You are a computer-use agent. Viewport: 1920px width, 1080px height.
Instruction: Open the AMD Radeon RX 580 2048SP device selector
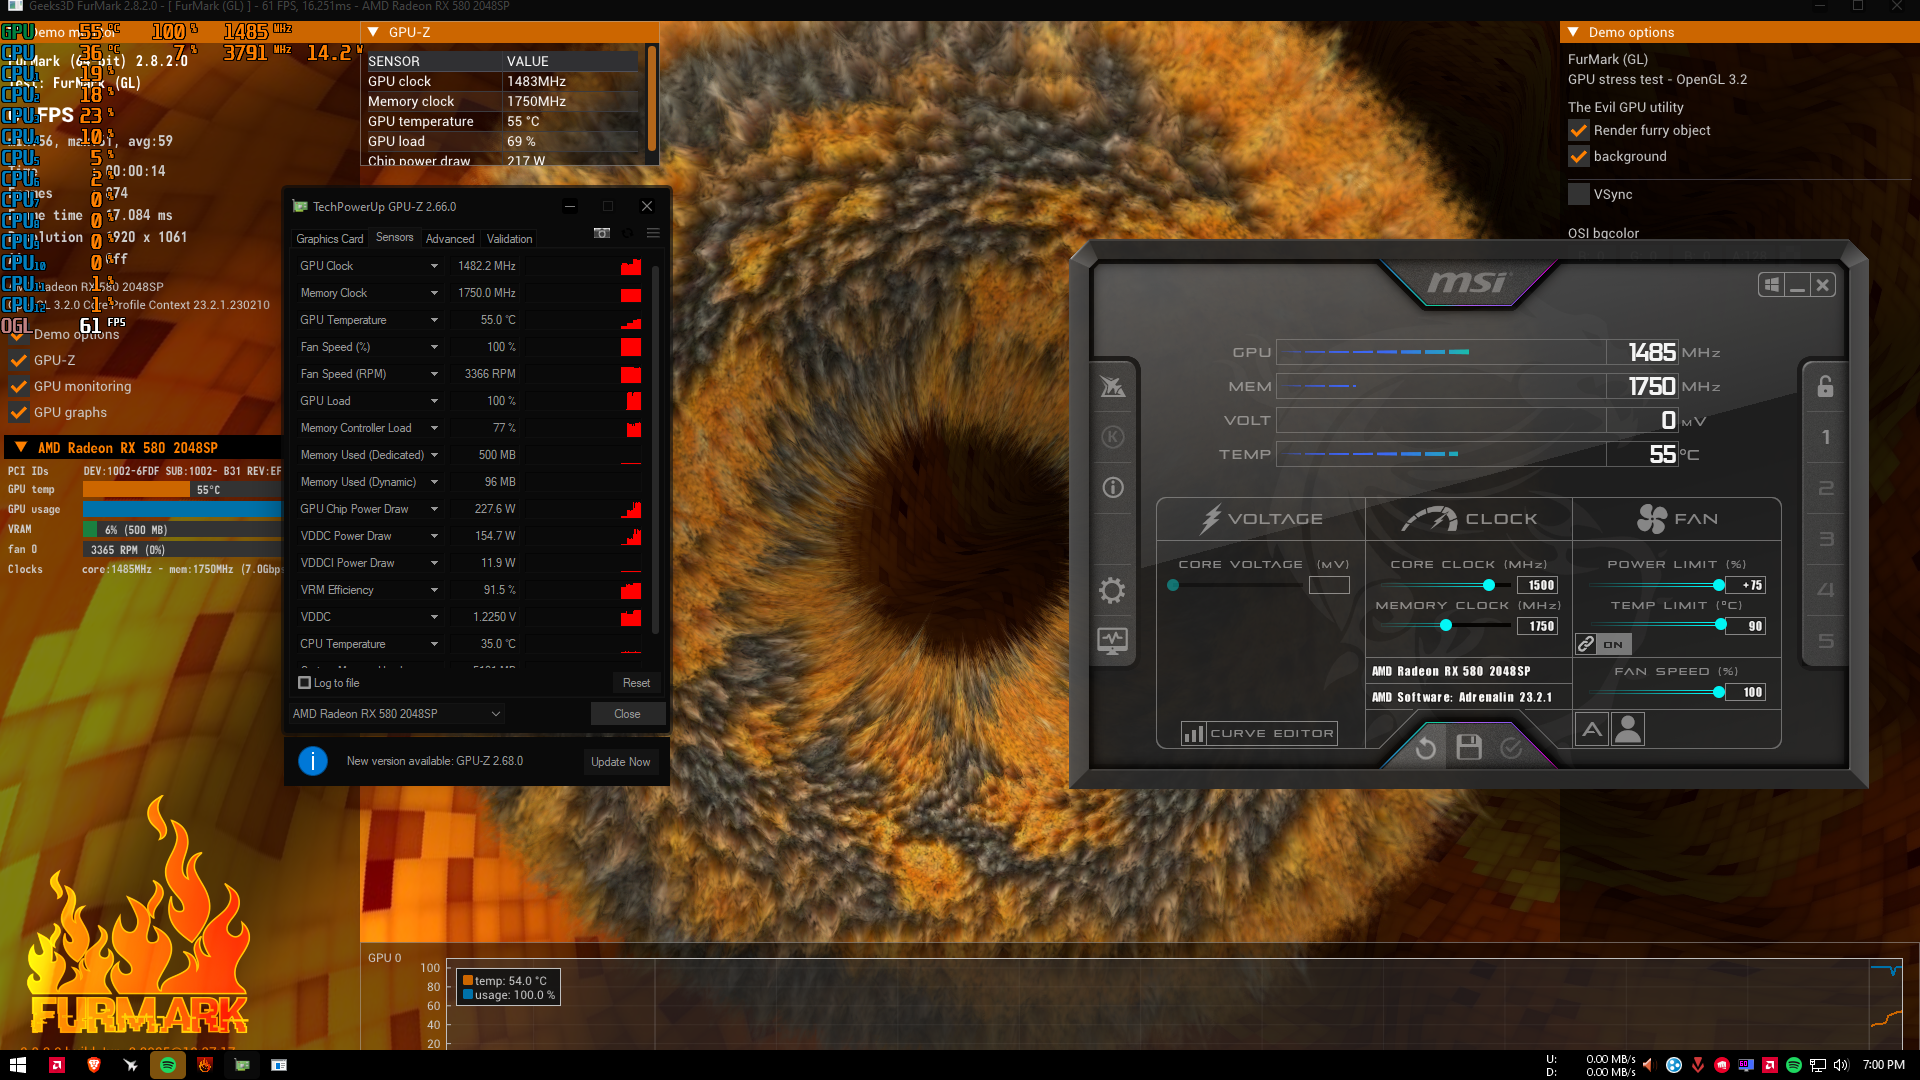pos(396,714)
